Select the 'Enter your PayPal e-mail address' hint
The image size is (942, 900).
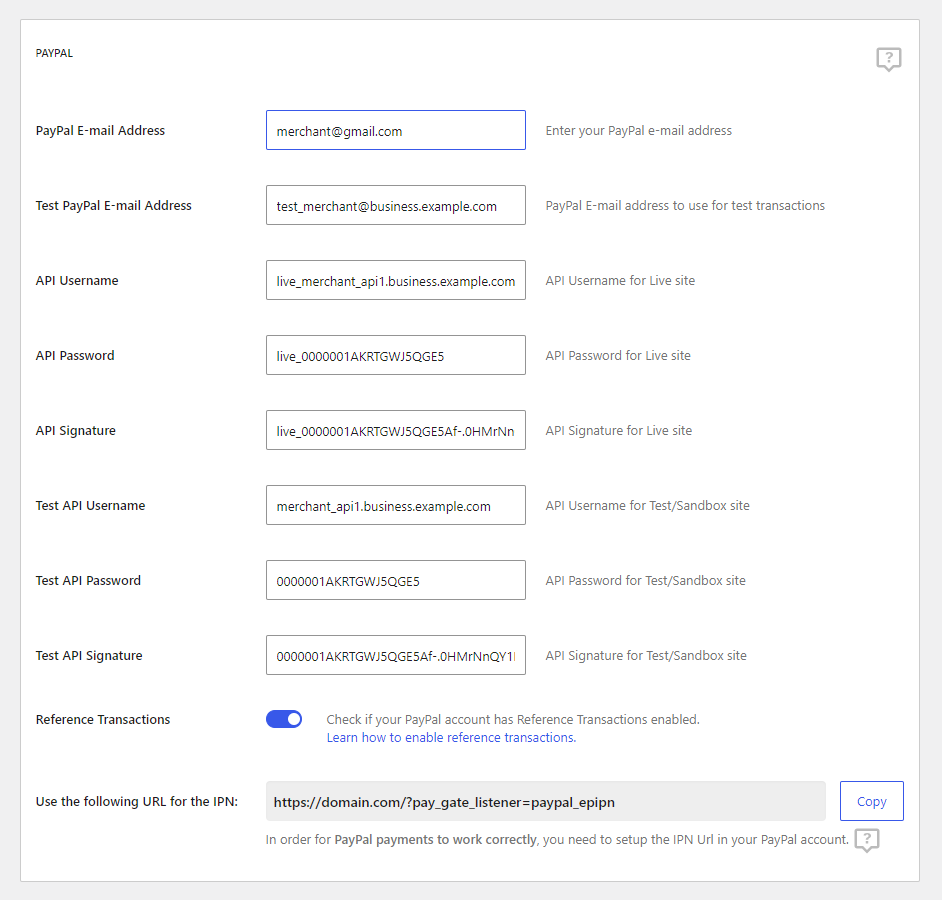[639, 131]
